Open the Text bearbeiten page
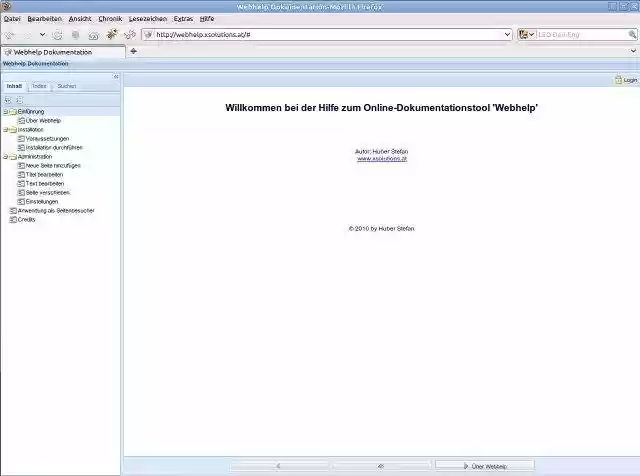Viewport: 640px width, 476px height. tap(45, 183)
